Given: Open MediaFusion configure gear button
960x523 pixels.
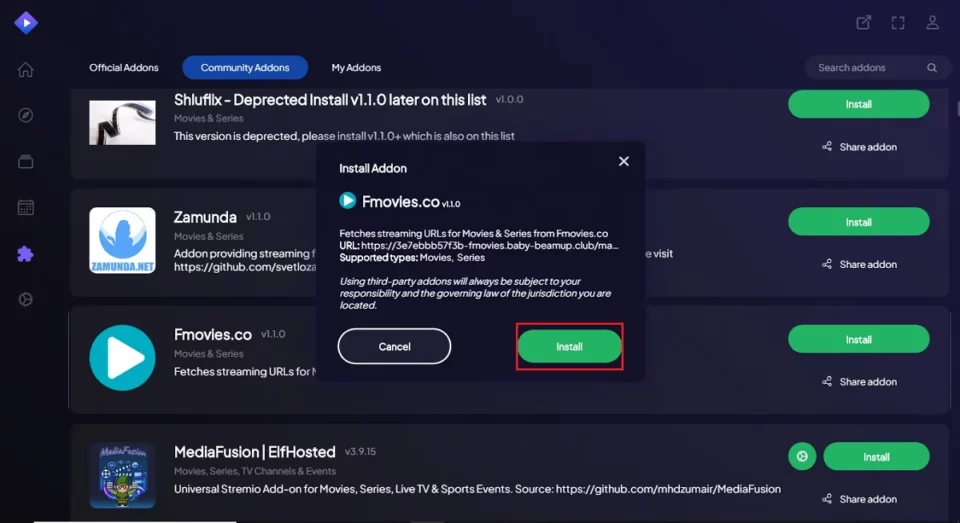Looking at the screenshot, I should tap(802, 457).
